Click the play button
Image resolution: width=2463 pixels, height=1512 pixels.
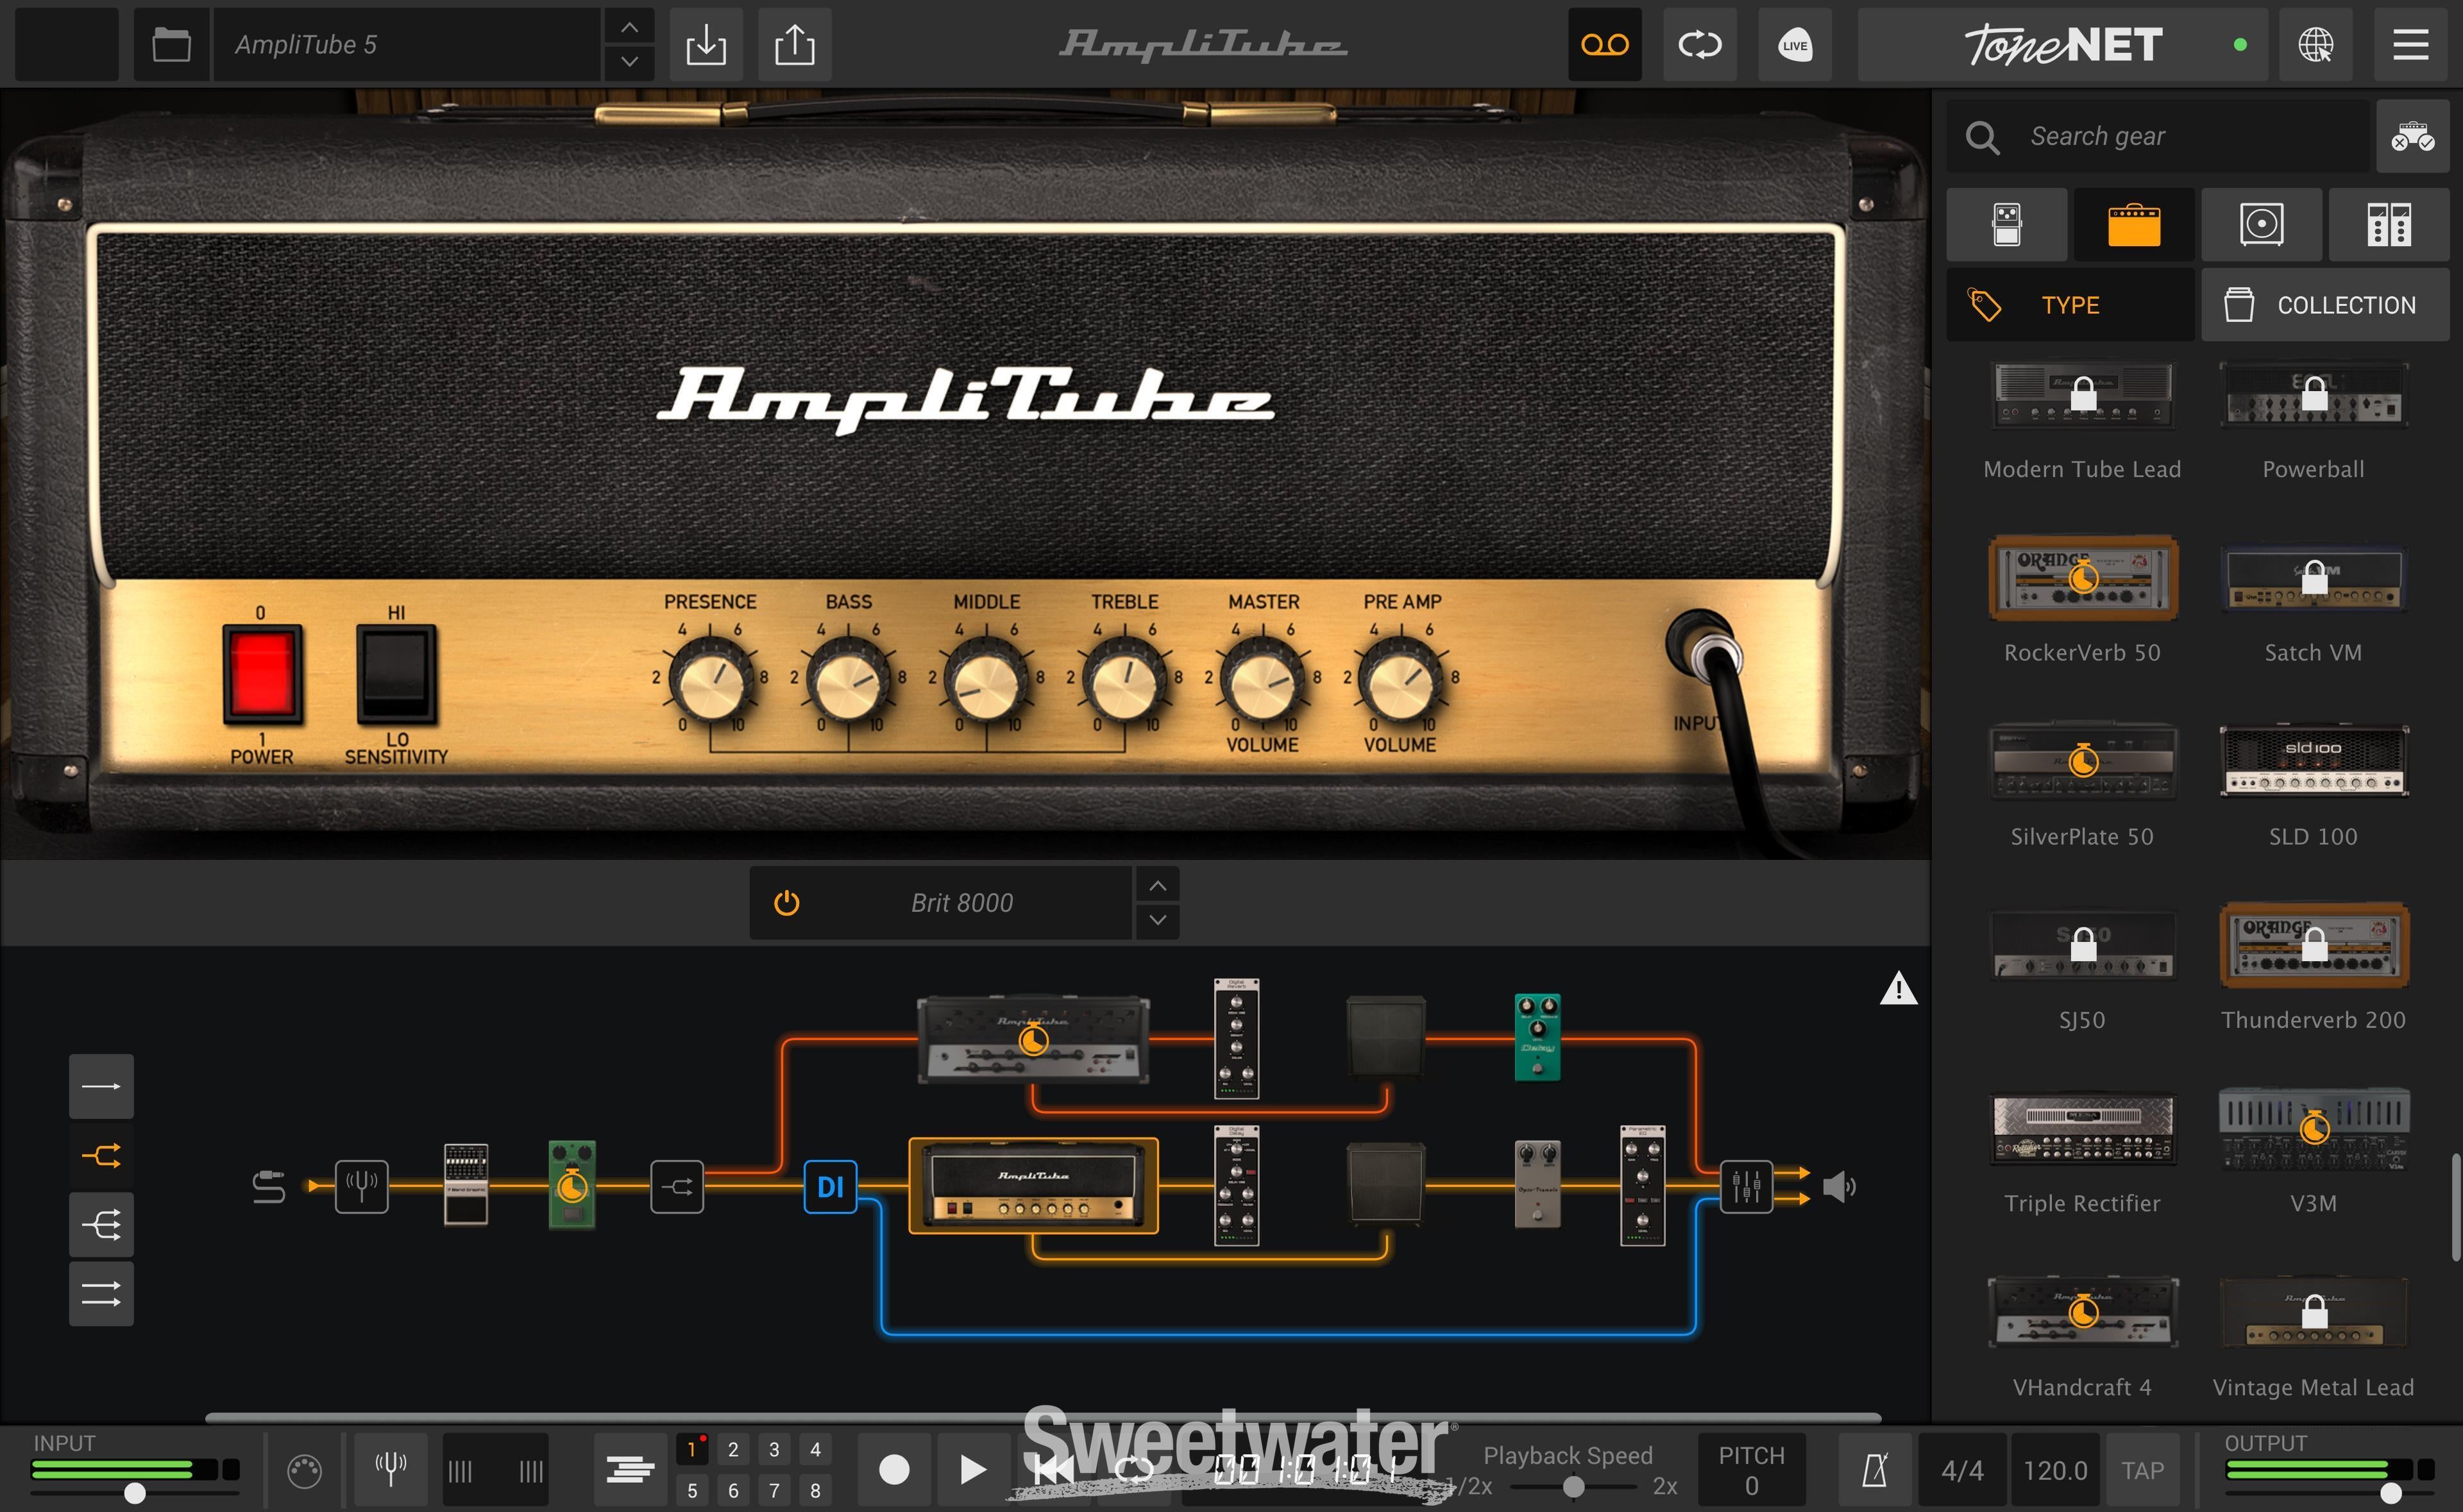[972, 1470]
